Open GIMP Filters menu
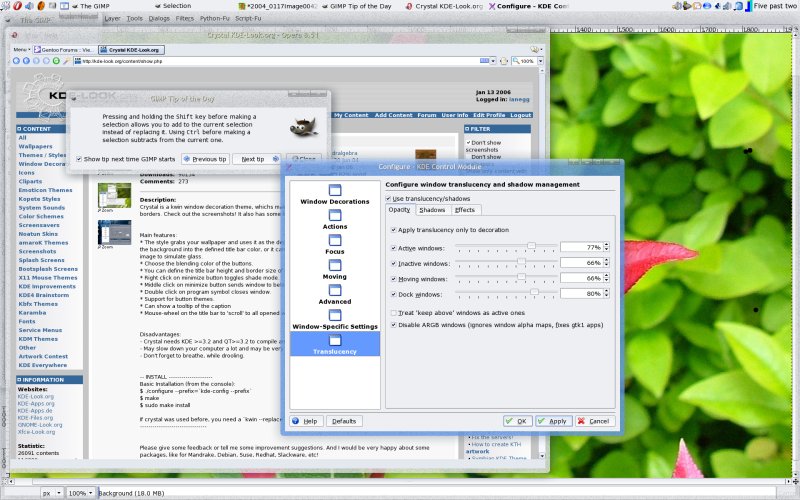 pyautogui.click(x=185, y=18)
